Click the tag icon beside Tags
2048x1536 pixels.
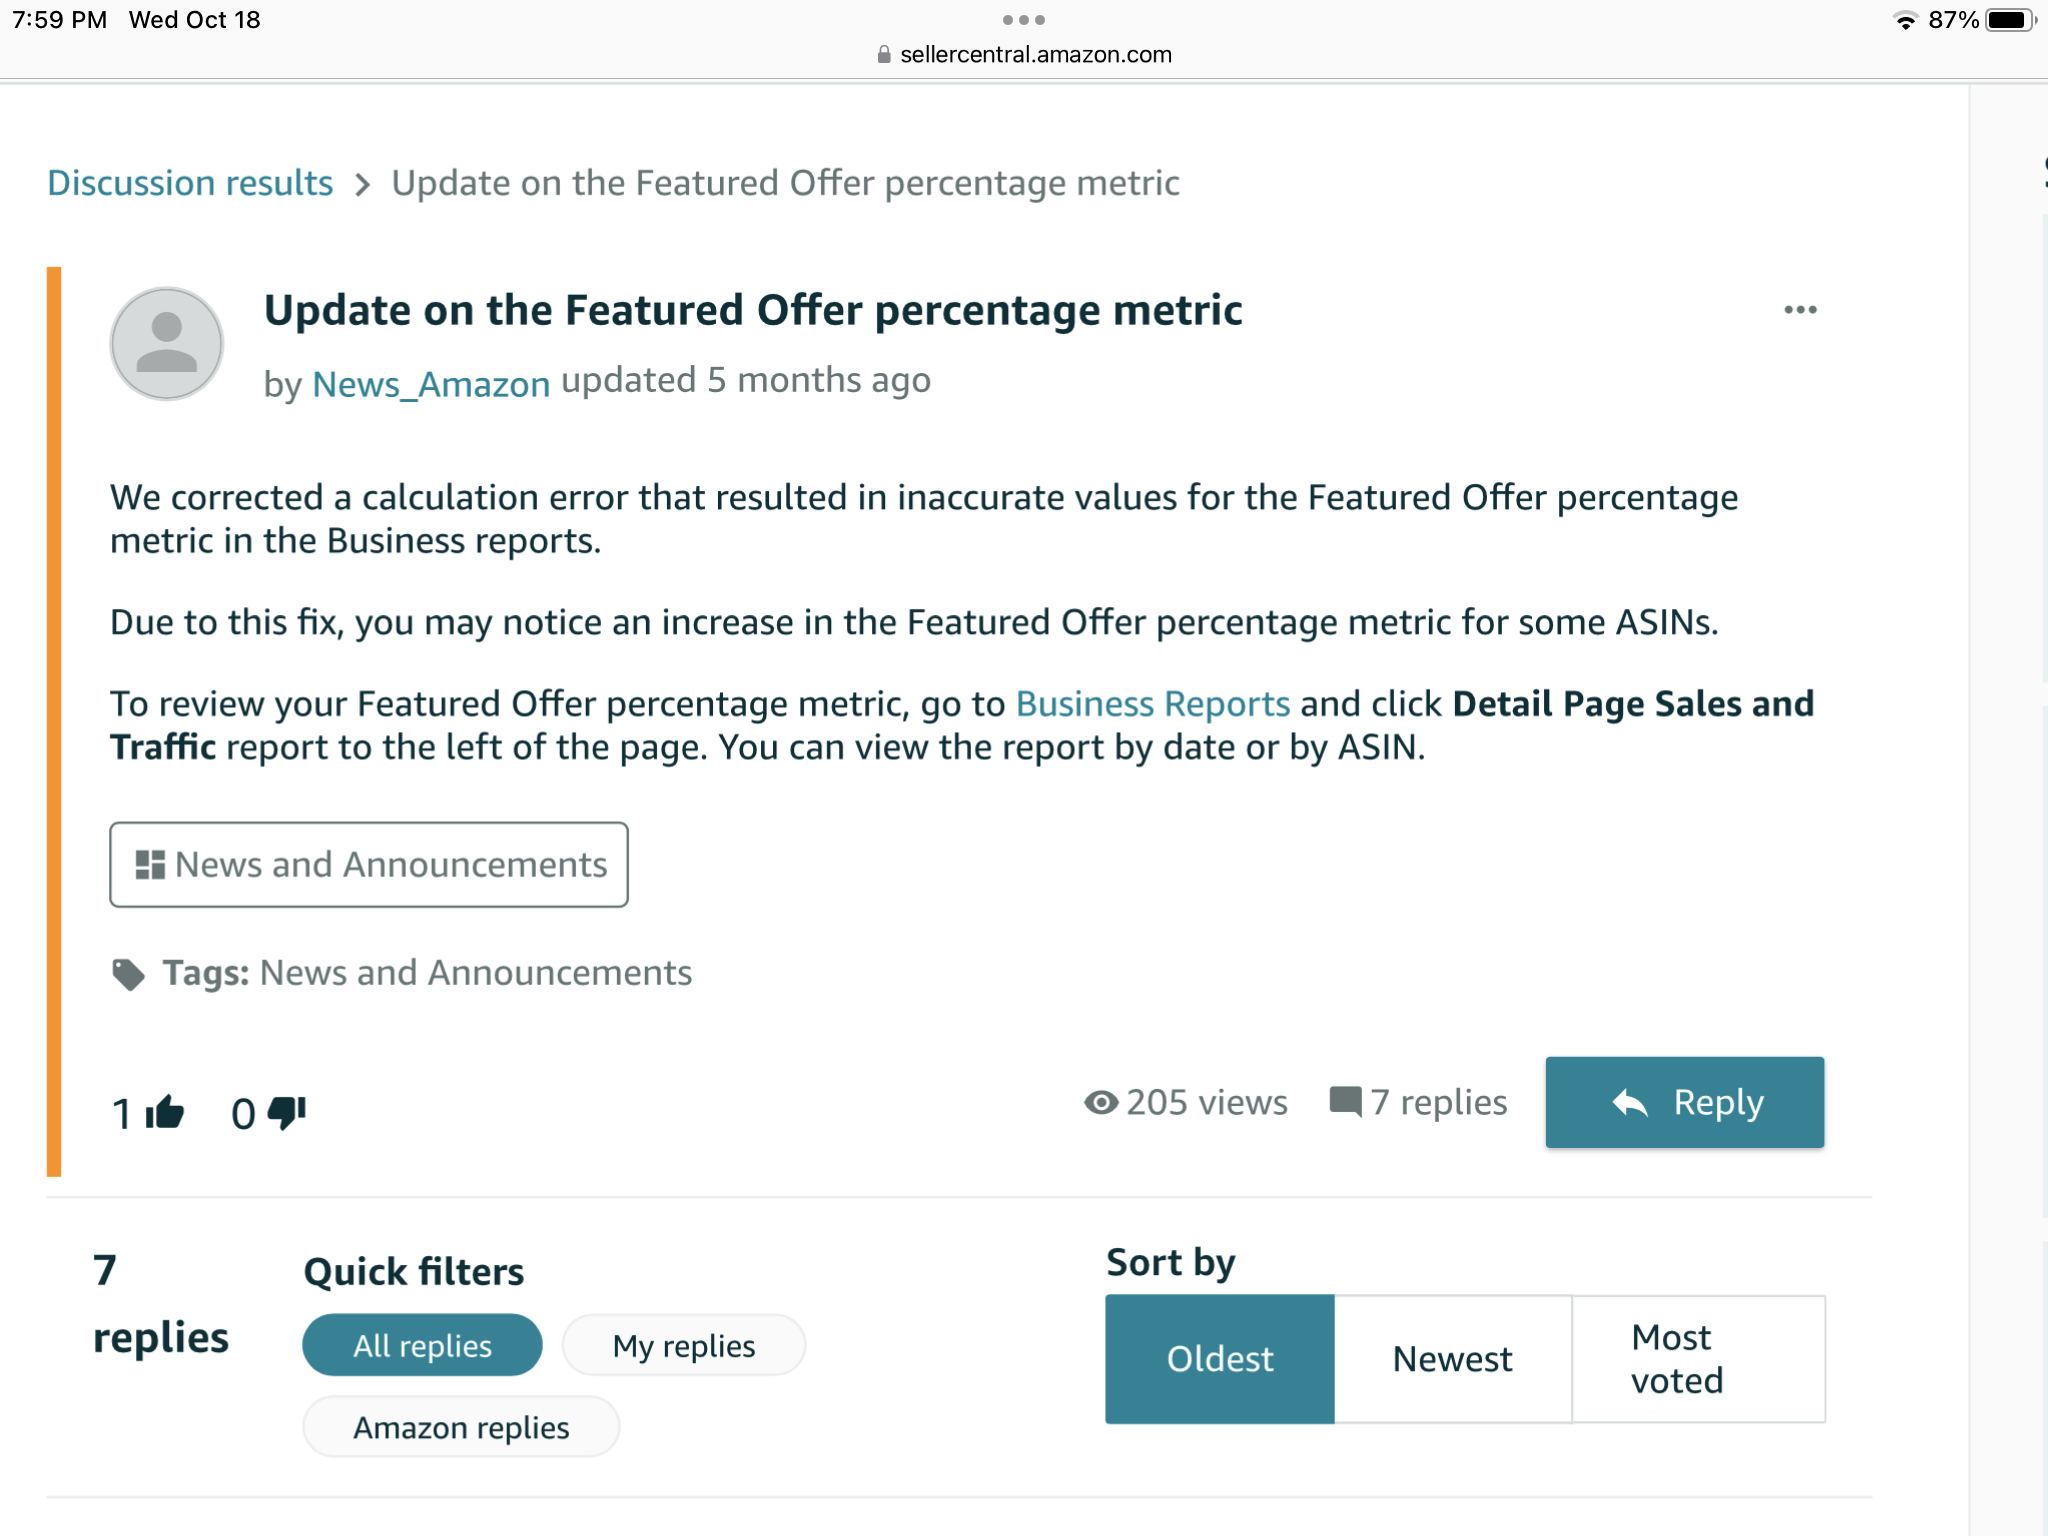(x=128, y=974)
